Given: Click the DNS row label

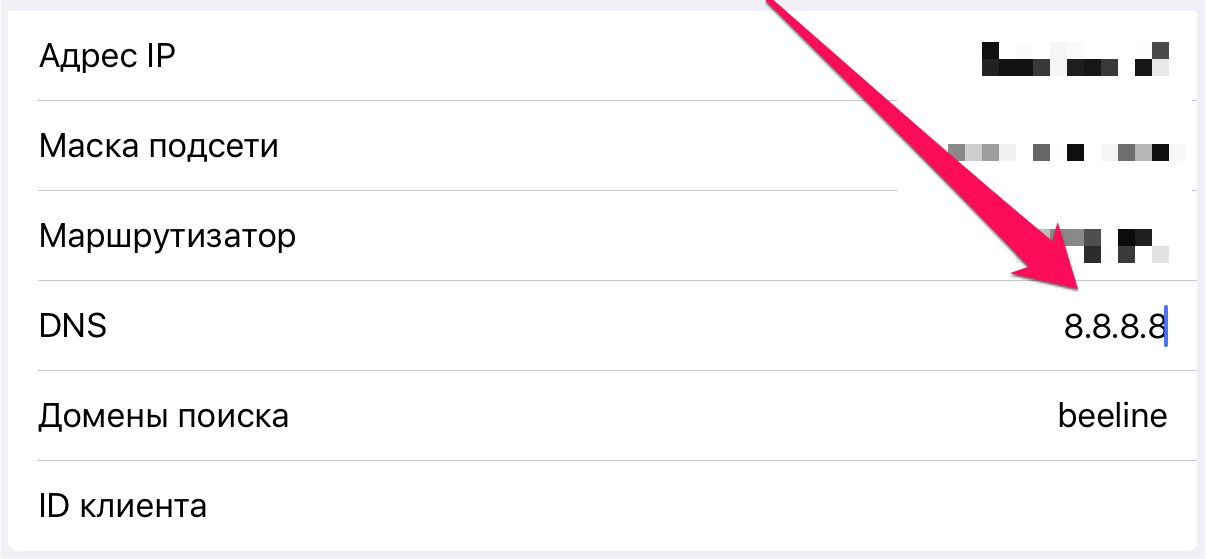Looking at the screenshot, I should [x=72, y=326].
